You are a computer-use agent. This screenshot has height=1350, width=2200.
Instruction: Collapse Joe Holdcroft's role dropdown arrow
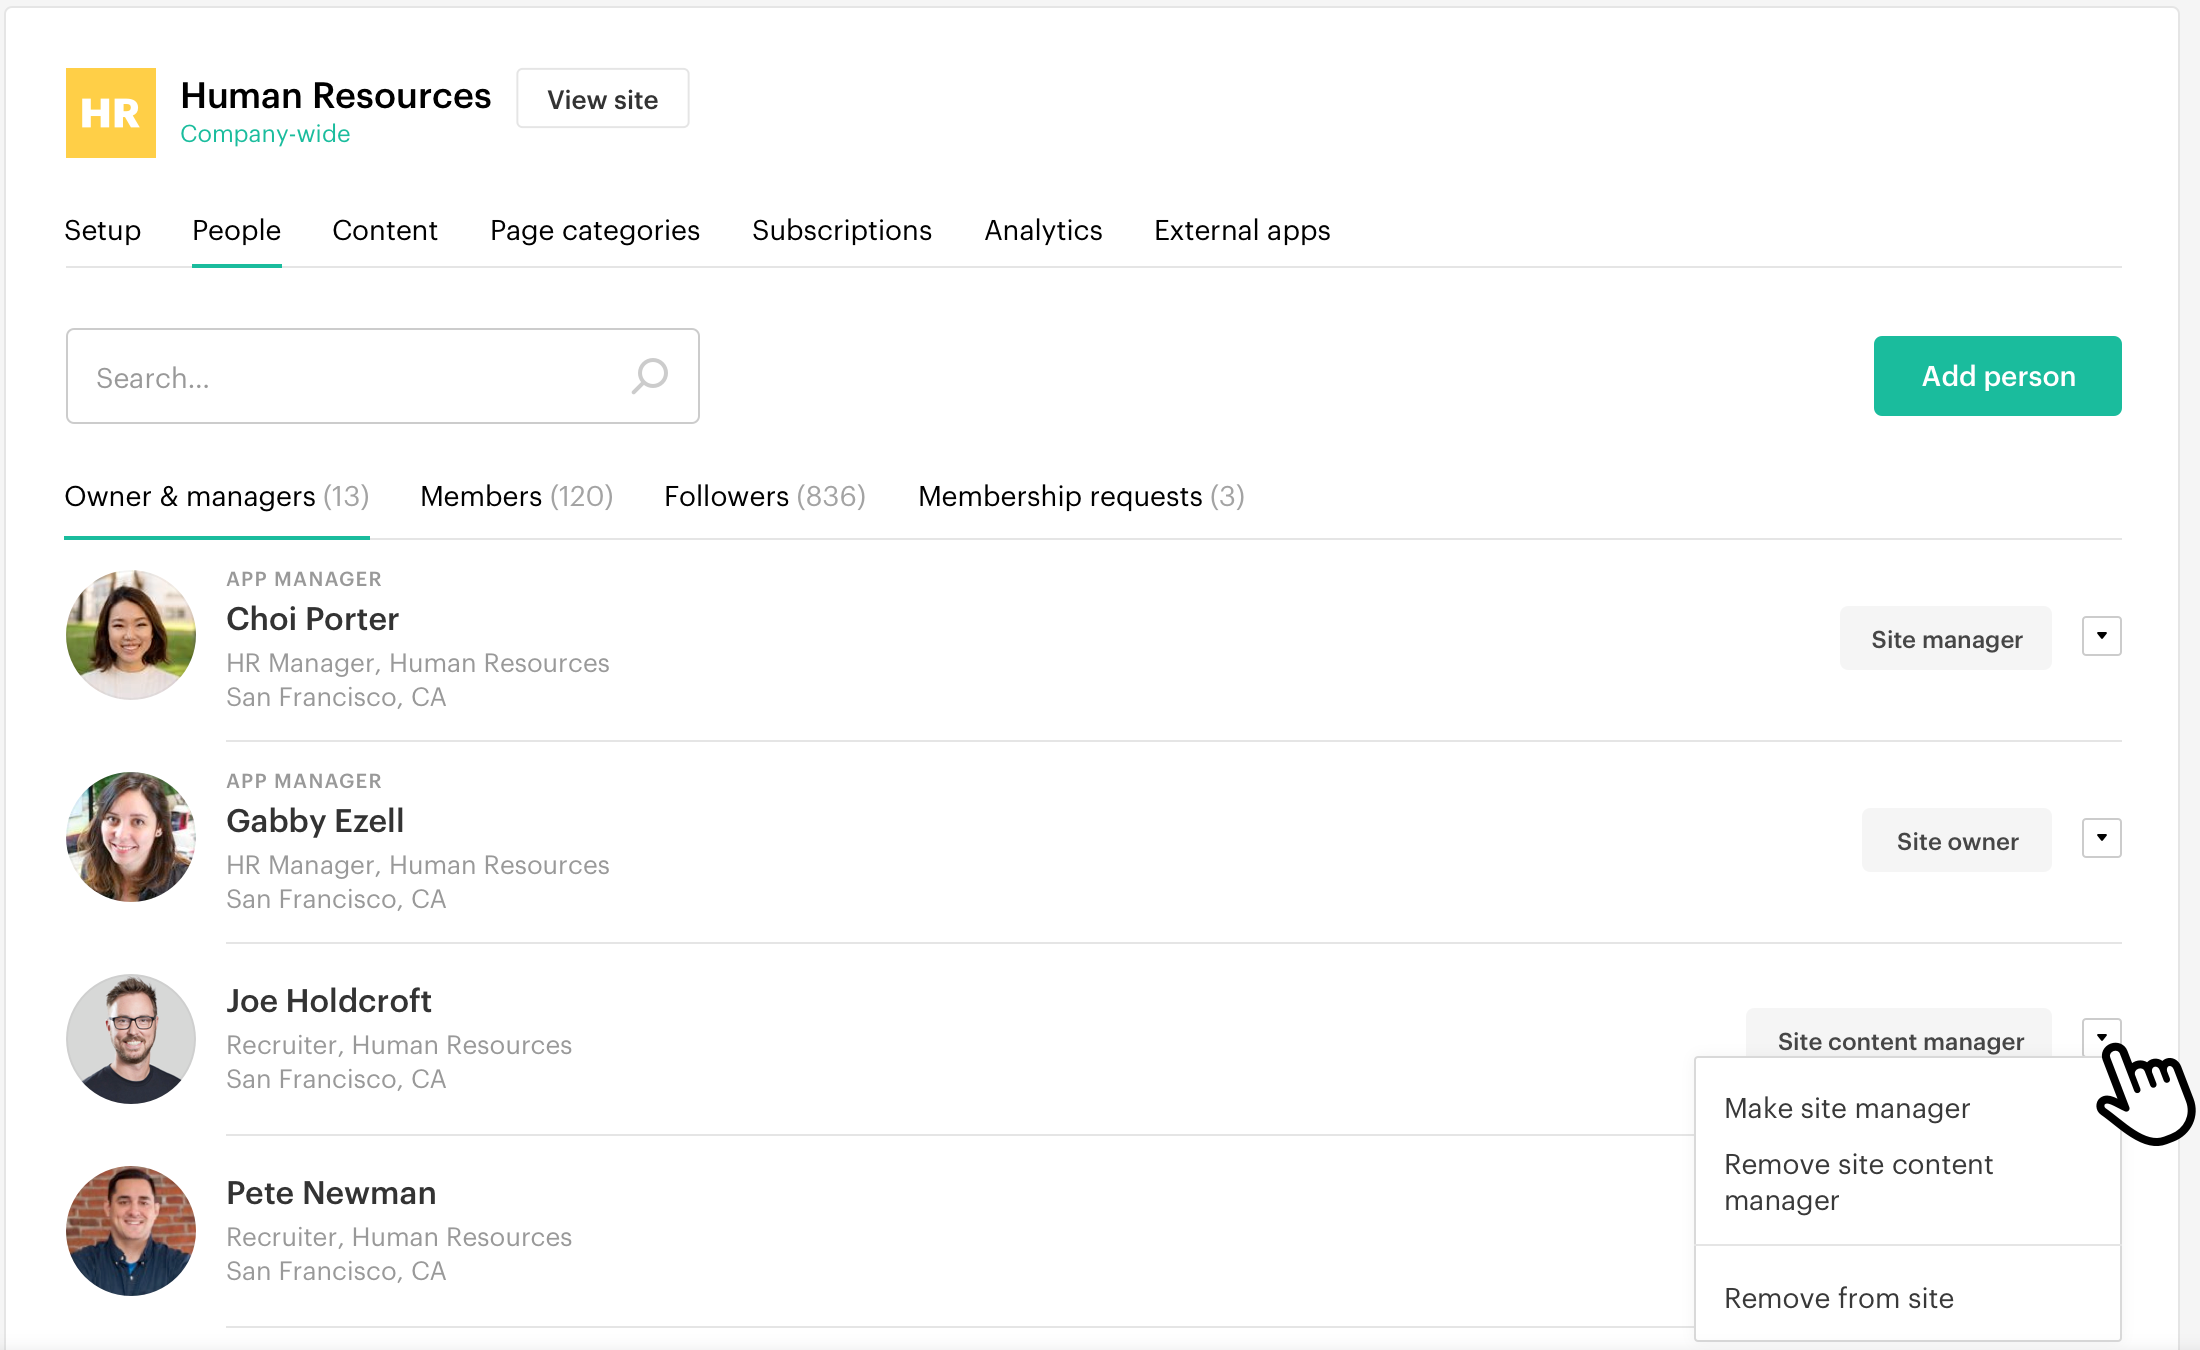[x=2101, y=1036]
